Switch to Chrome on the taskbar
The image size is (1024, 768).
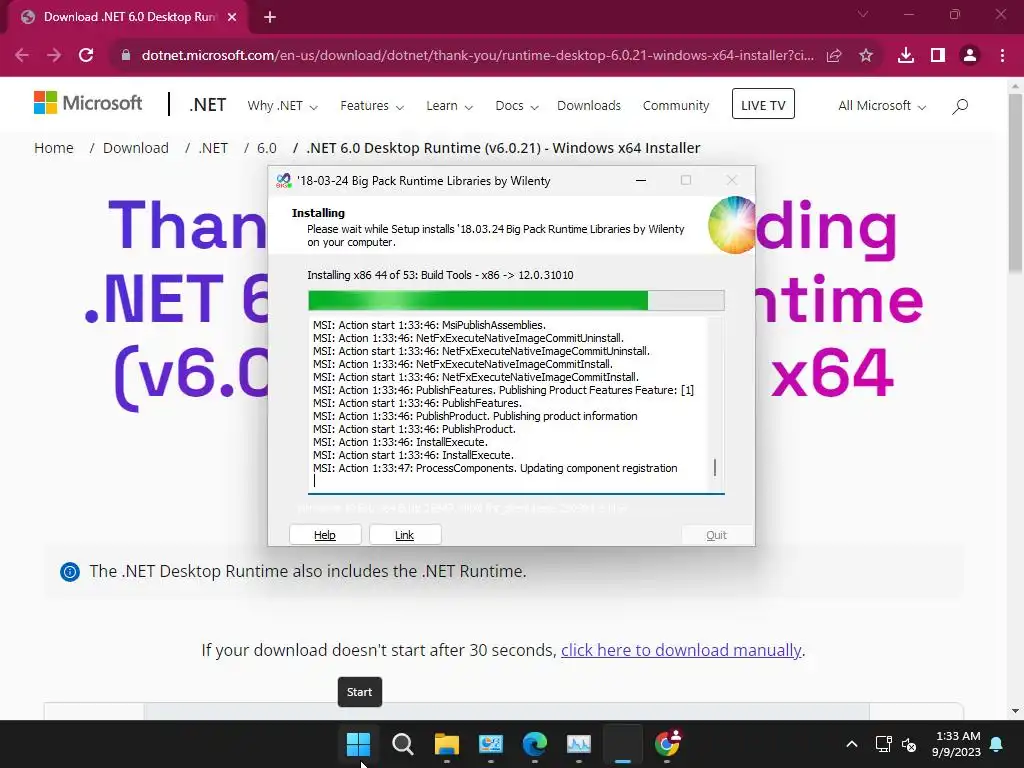coord(667,744)
